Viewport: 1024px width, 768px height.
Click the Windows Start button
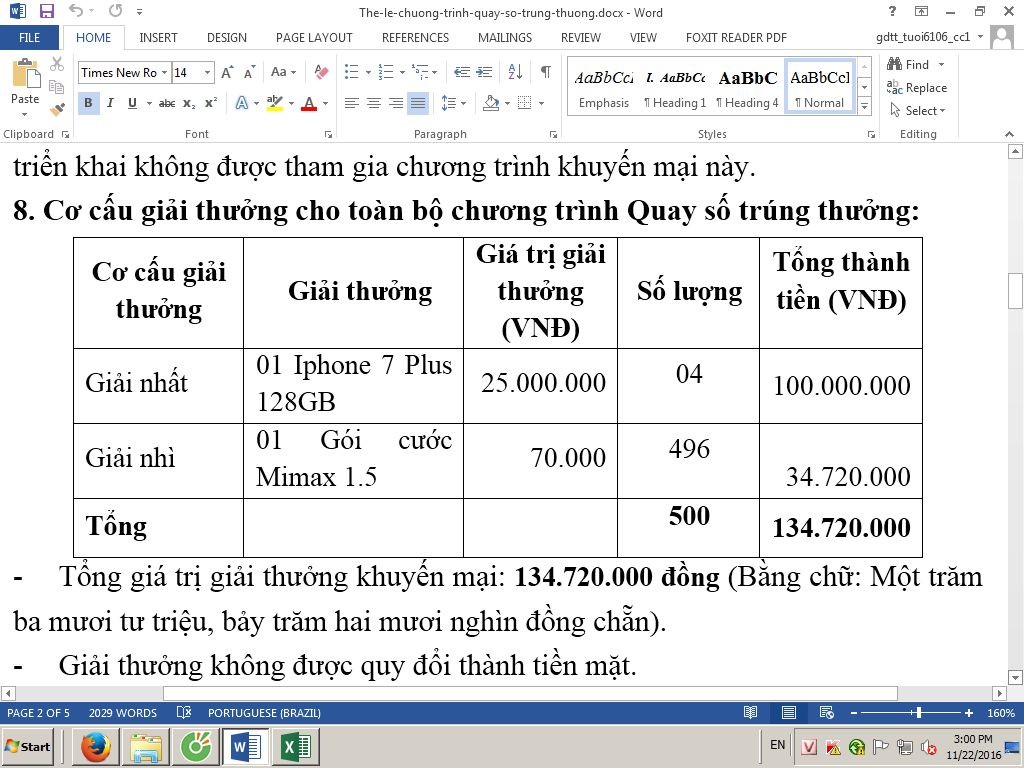tap(27, 746)
